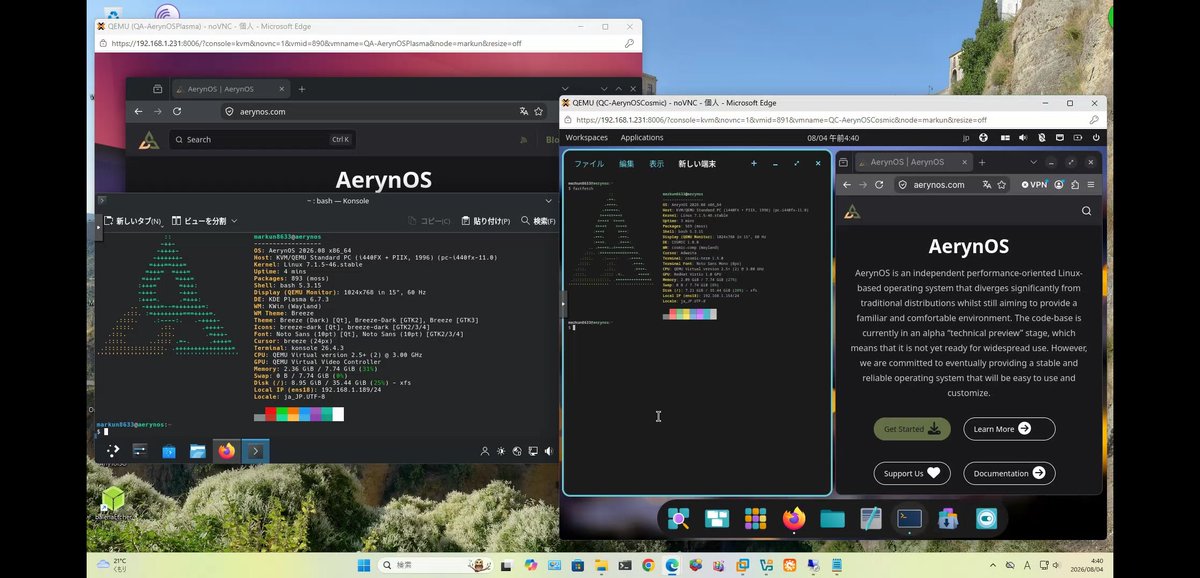Select the 新しい端末 tab in COSMIC terminal

(697, 163)
